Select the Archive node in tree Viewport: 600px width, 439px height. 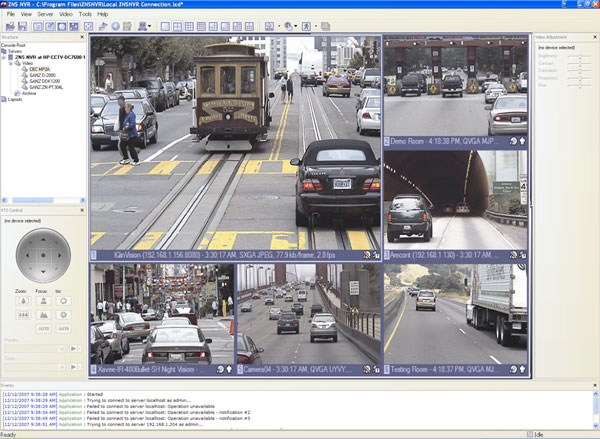29,93
